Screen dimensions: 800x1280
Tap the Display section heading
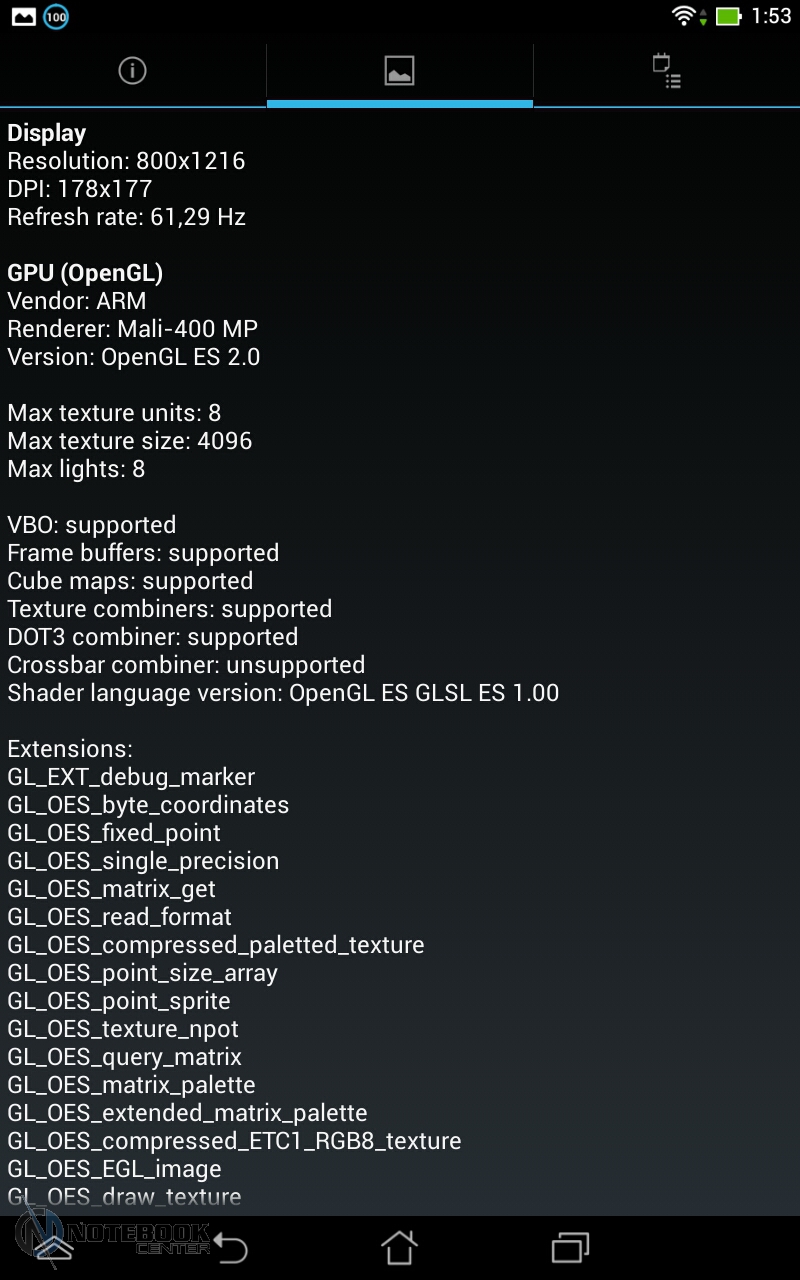click(47, 133)
